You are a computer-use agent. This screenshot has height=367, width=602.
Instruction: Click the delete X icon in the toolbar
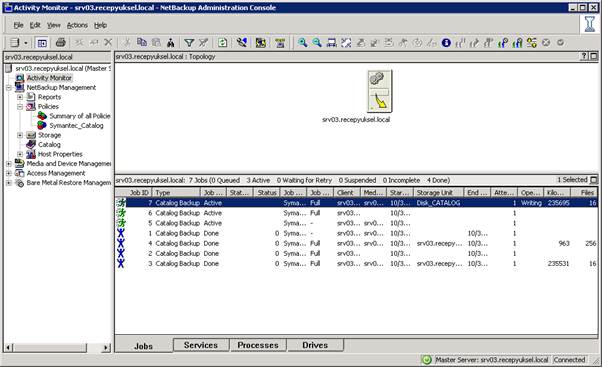tap(108, 43)
